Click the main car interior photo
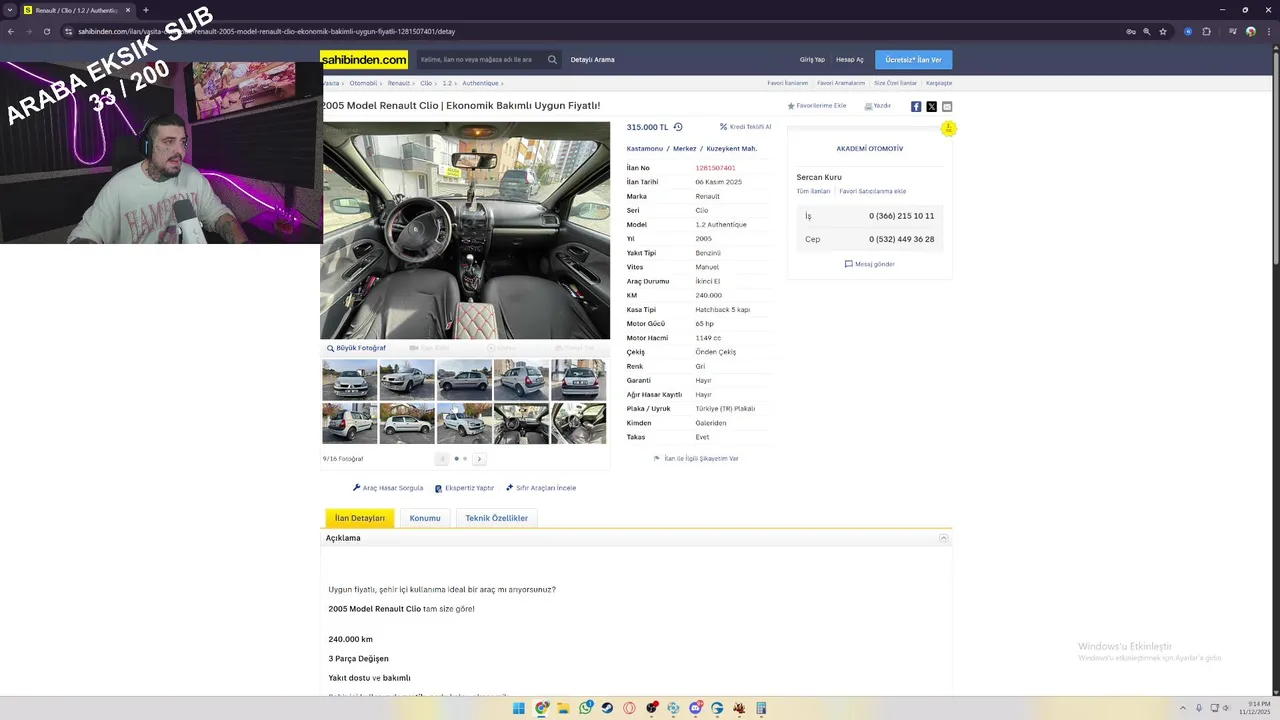Image resolution: width=1280 pixels, height=720 pixels. [x=465, y=231]
